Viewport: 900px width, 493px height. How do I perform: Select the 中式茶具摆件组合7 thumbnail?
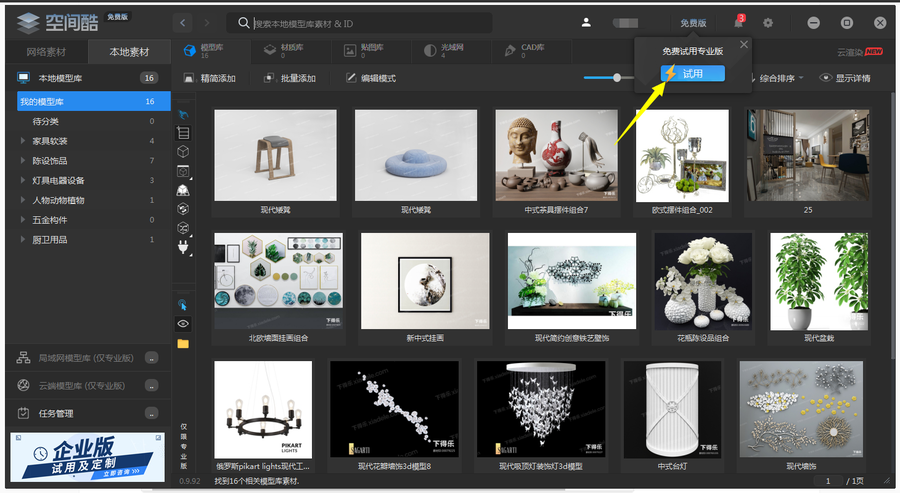pos(556,156)
